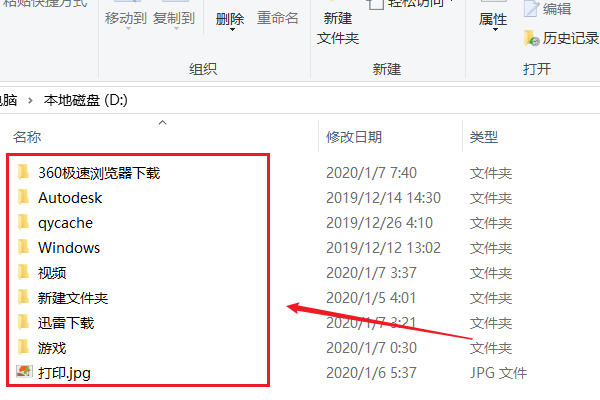Click the Autodesk folder name
Viewport: 600px width, 400px height.
tap(70, 198)
